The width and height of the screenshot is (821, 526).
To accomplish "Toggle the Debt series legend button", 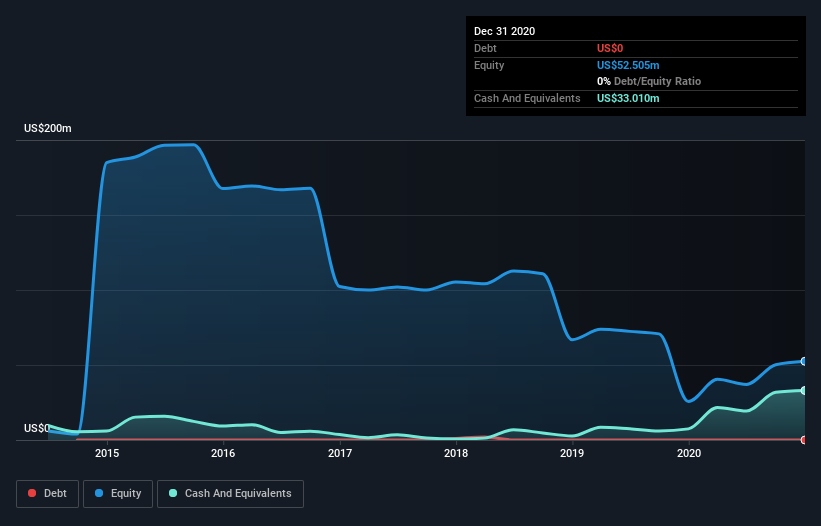I will point(48,494).
